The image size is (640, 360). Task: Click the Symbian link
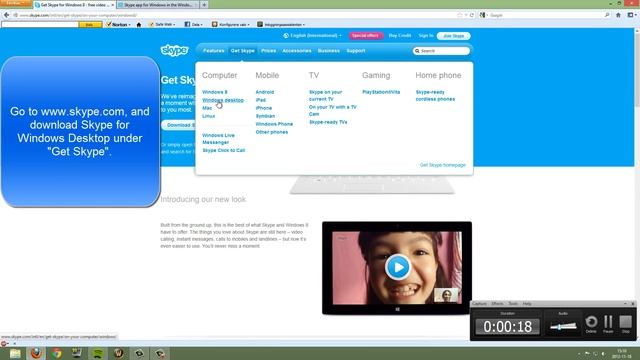coord(265,116)
